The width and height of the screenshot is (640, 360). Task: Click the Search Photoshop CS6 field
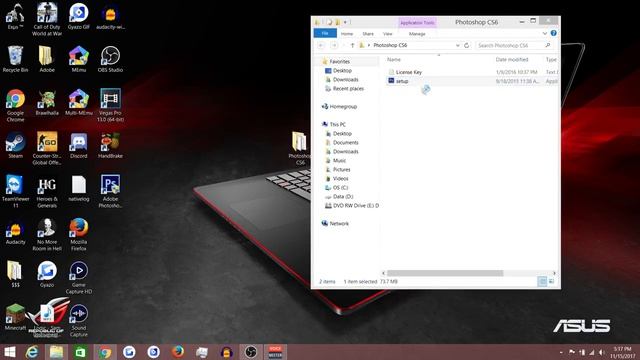(x=514, y=45)
